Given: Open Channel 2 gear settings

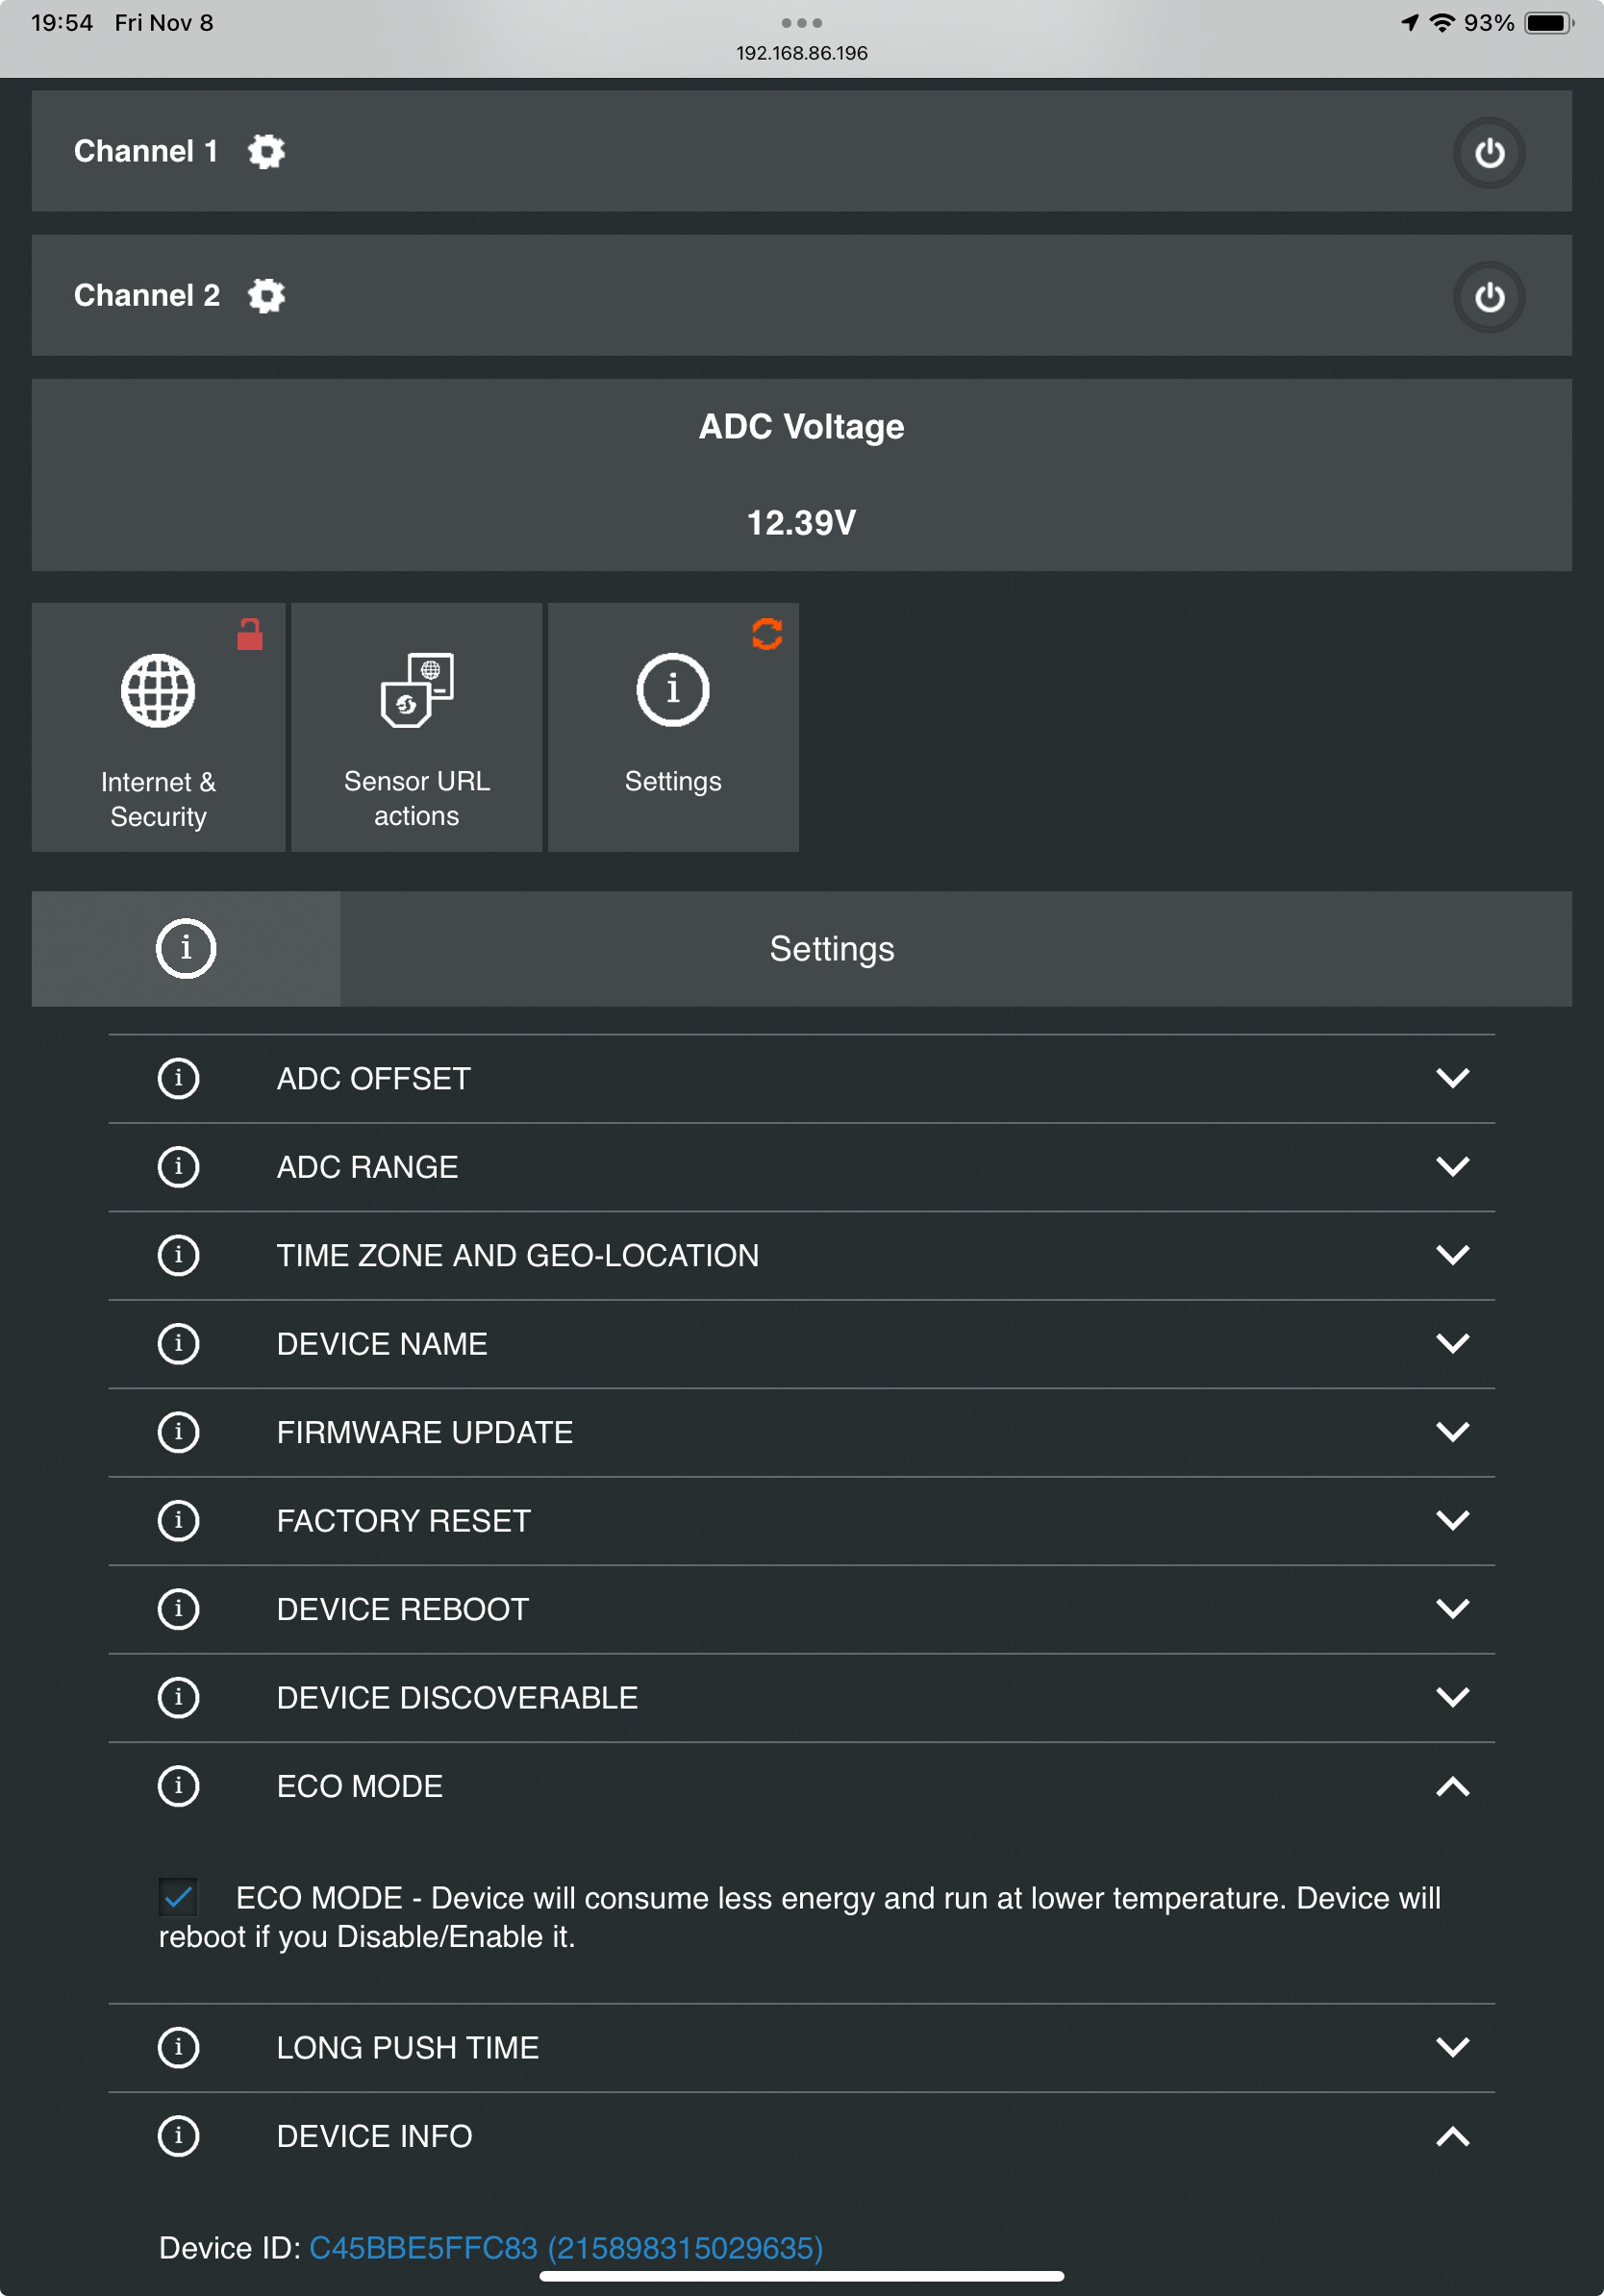Looking at the screenshot, I should click(266, 296).
